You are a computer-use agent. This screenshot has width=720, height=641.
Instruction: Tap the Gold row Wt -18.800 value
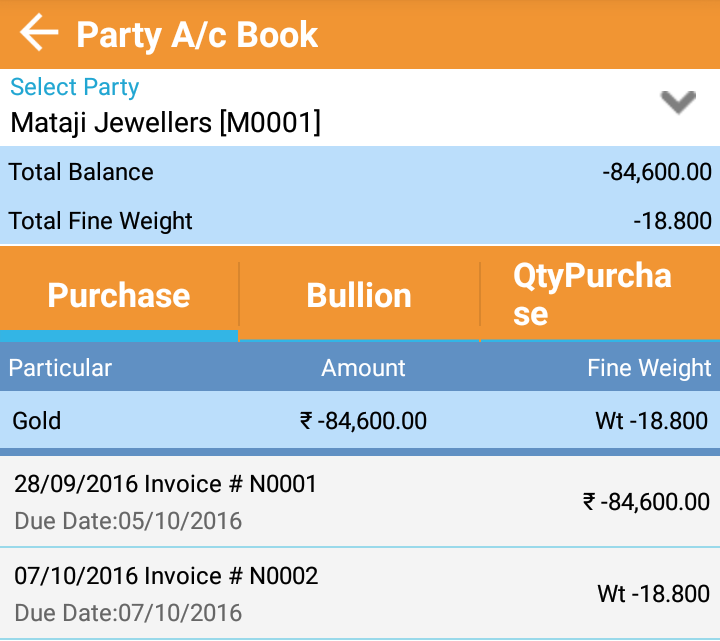[651, 421]
